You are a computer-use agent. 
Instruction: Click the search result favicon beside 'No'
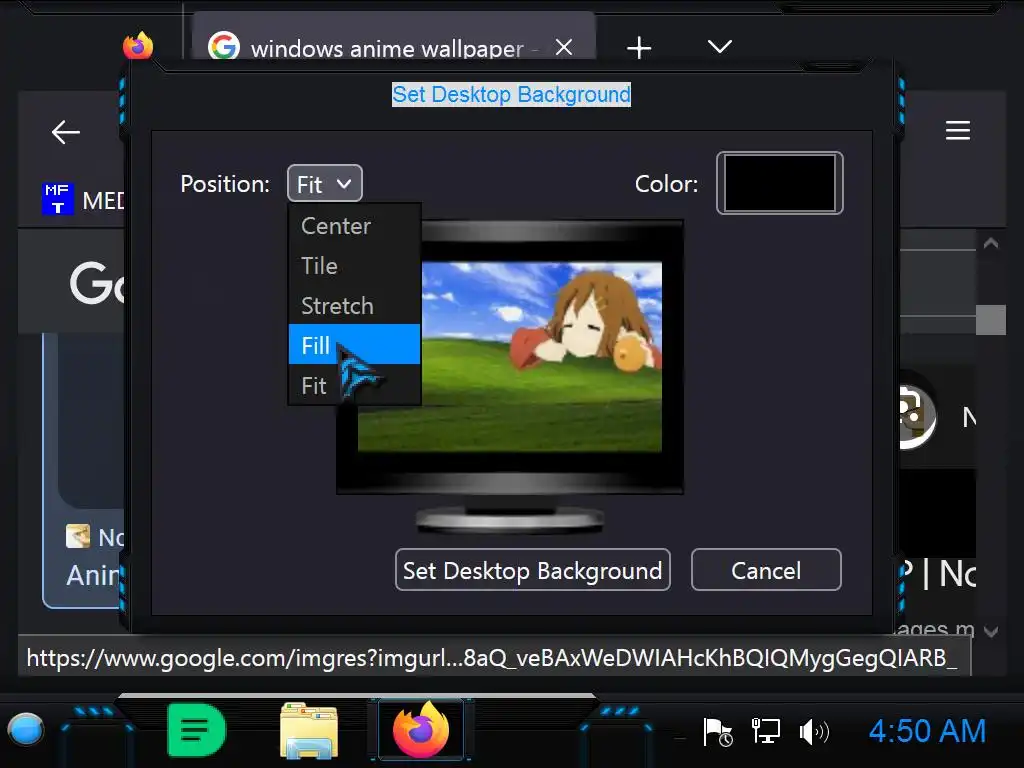[x=78, y=536]
